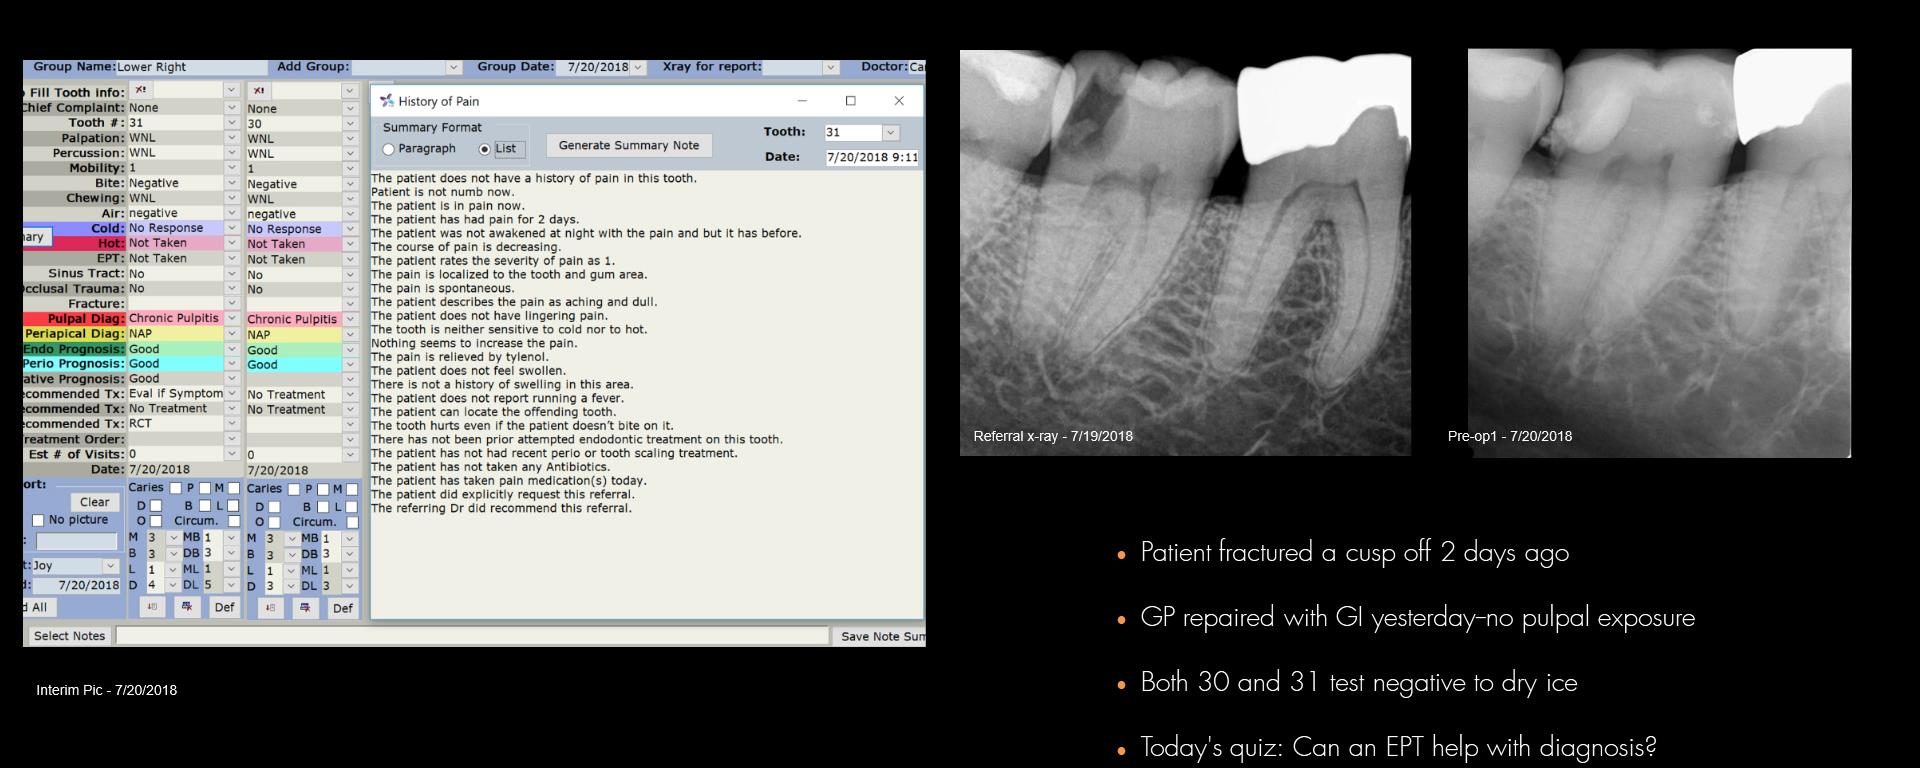The width and height of the screenshot is (1920, 768).
Task: Click the Def button for tooth 30
Action: pyautogui.click(x=342, y=608)
